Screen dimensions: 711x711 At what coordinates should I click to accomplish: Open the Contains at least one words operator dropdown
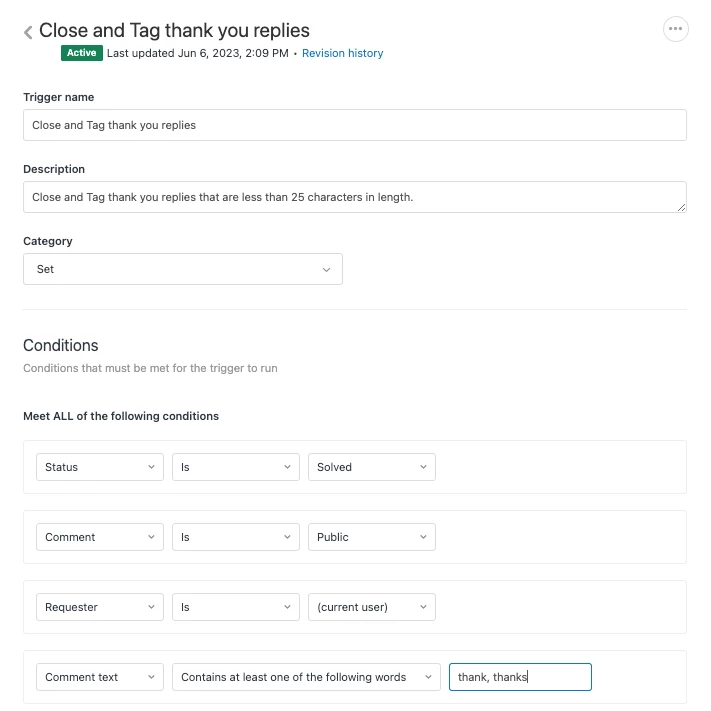click(306, 677)
